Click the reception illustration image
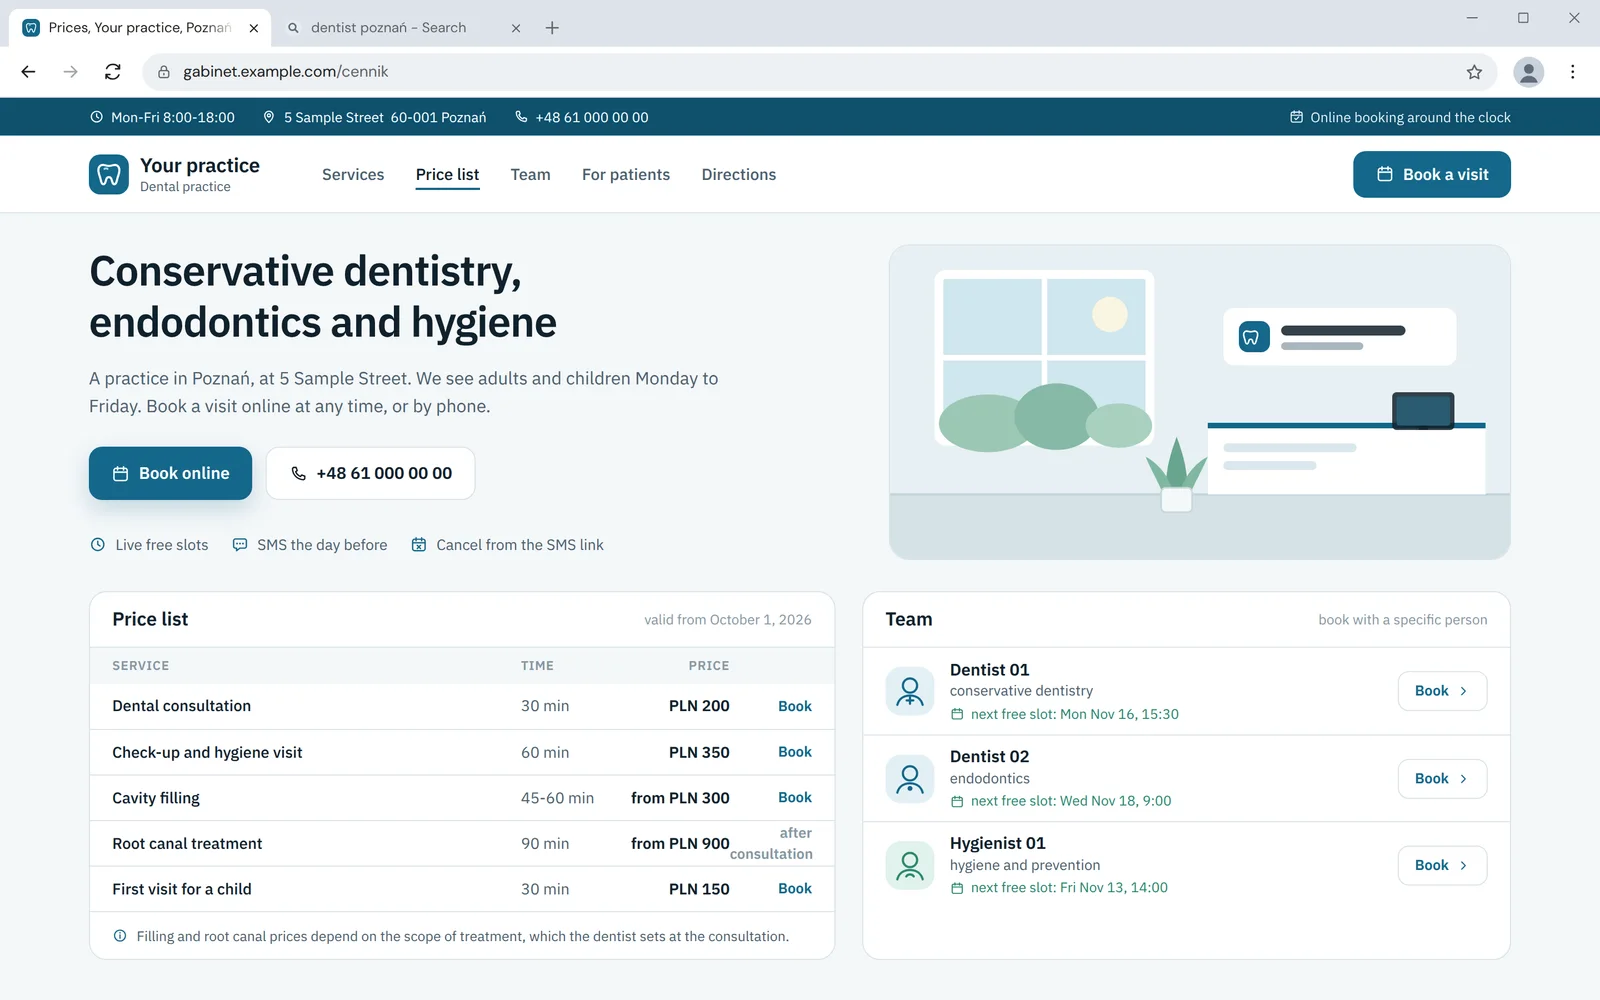 (1199, 402)
